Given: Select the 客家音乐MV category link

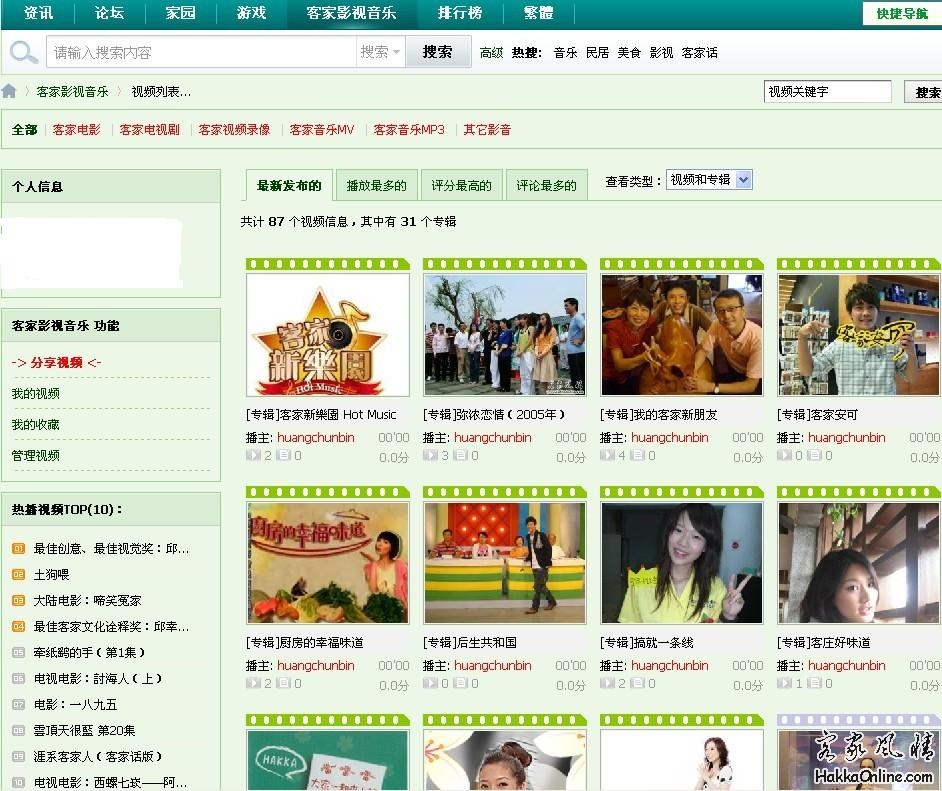Looking at the screenshot, I should click(x=322, y=130).
